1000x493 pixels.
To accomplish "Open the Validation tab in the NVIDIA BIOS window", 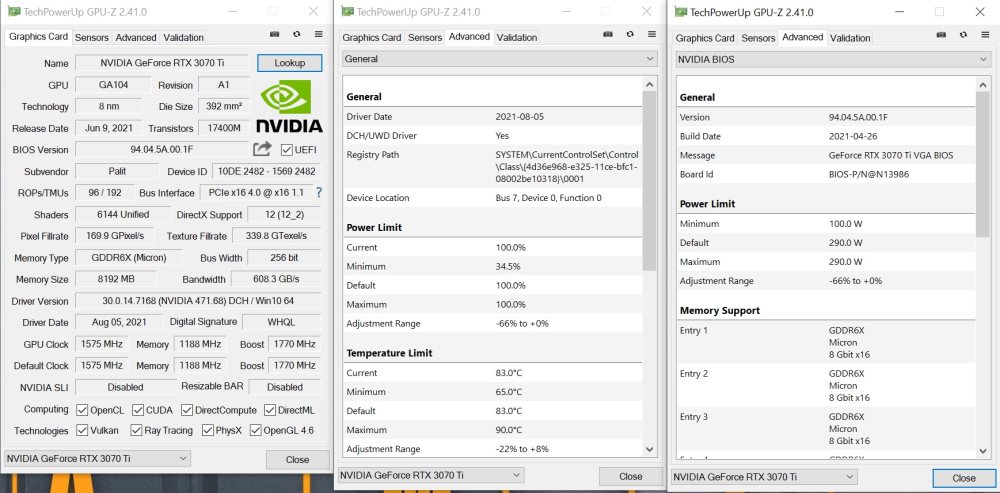I will [x=850, y=38].
